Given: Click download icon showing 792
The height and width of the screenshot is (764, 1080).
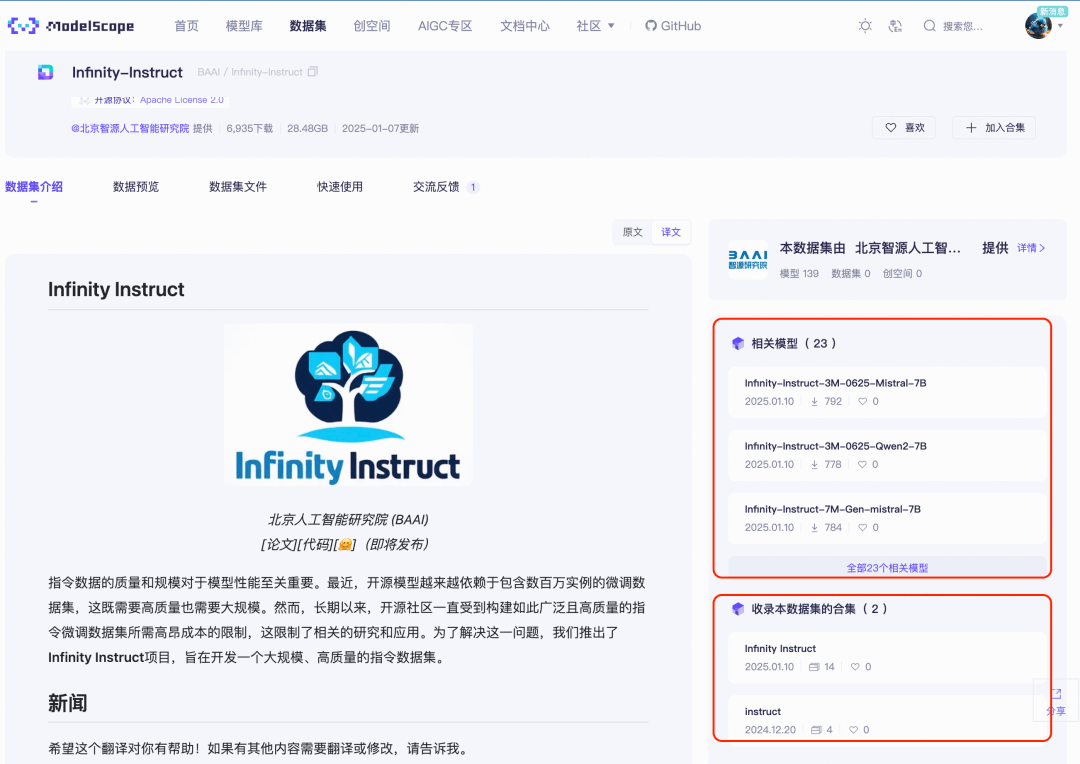Looking at the screenshot, I should [x=814, y=402].
